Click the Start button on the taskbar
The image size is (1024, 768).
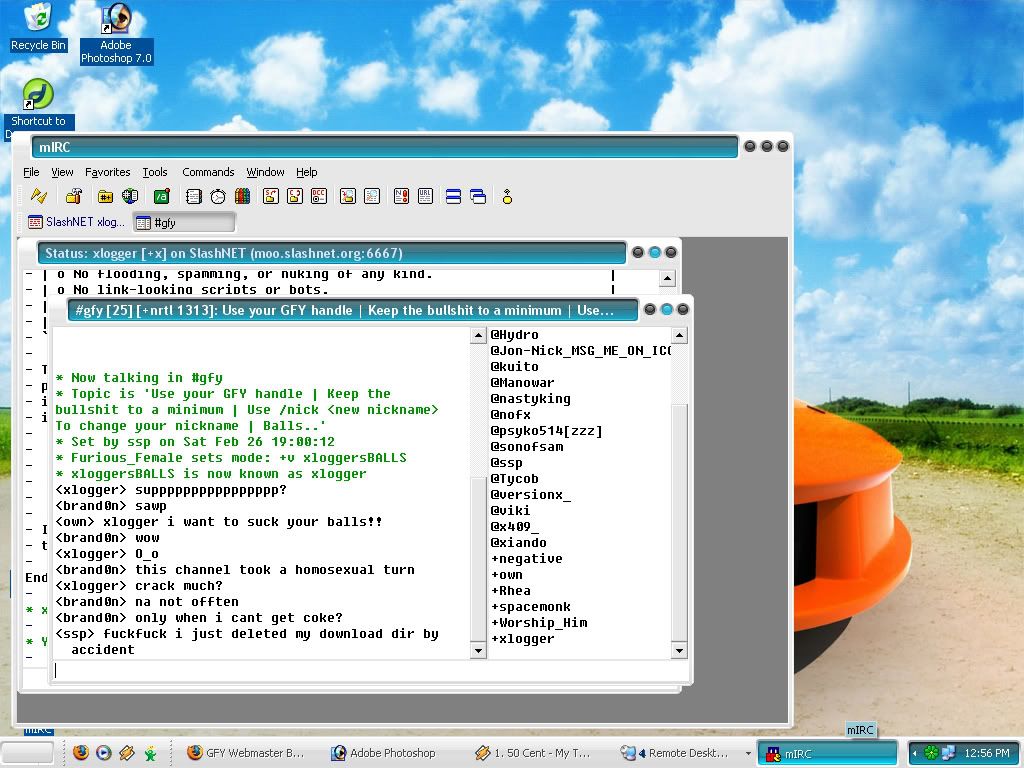pos(27,753)
